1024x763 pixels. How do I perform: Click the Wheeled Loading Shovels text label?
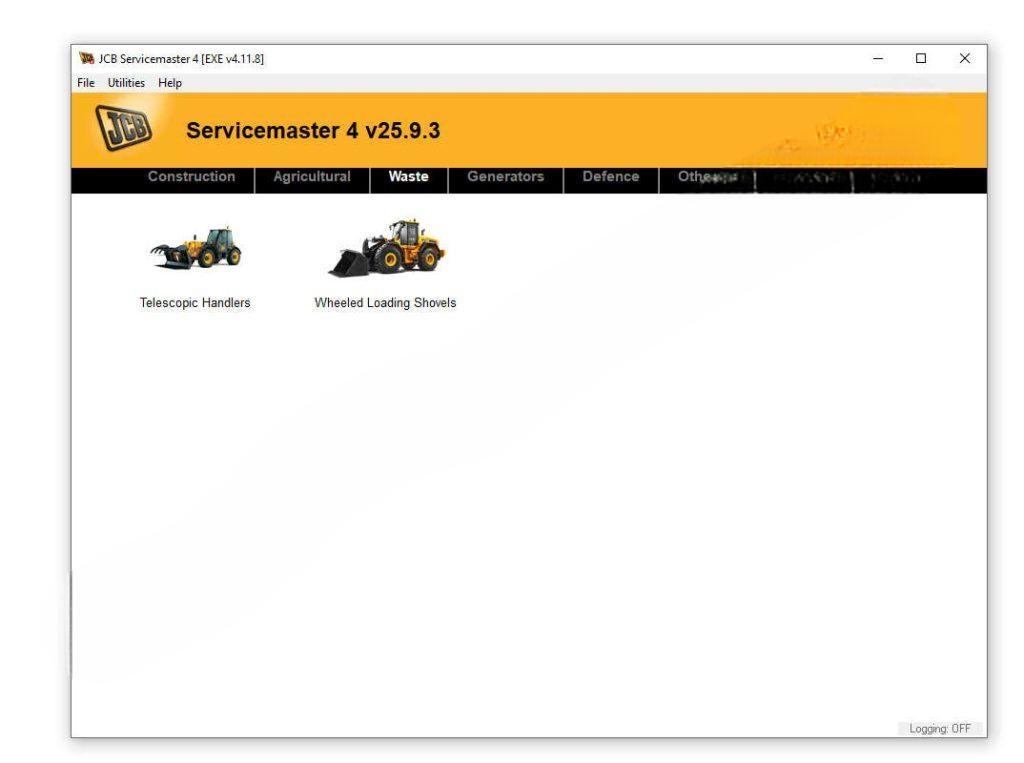coord(385,303)
